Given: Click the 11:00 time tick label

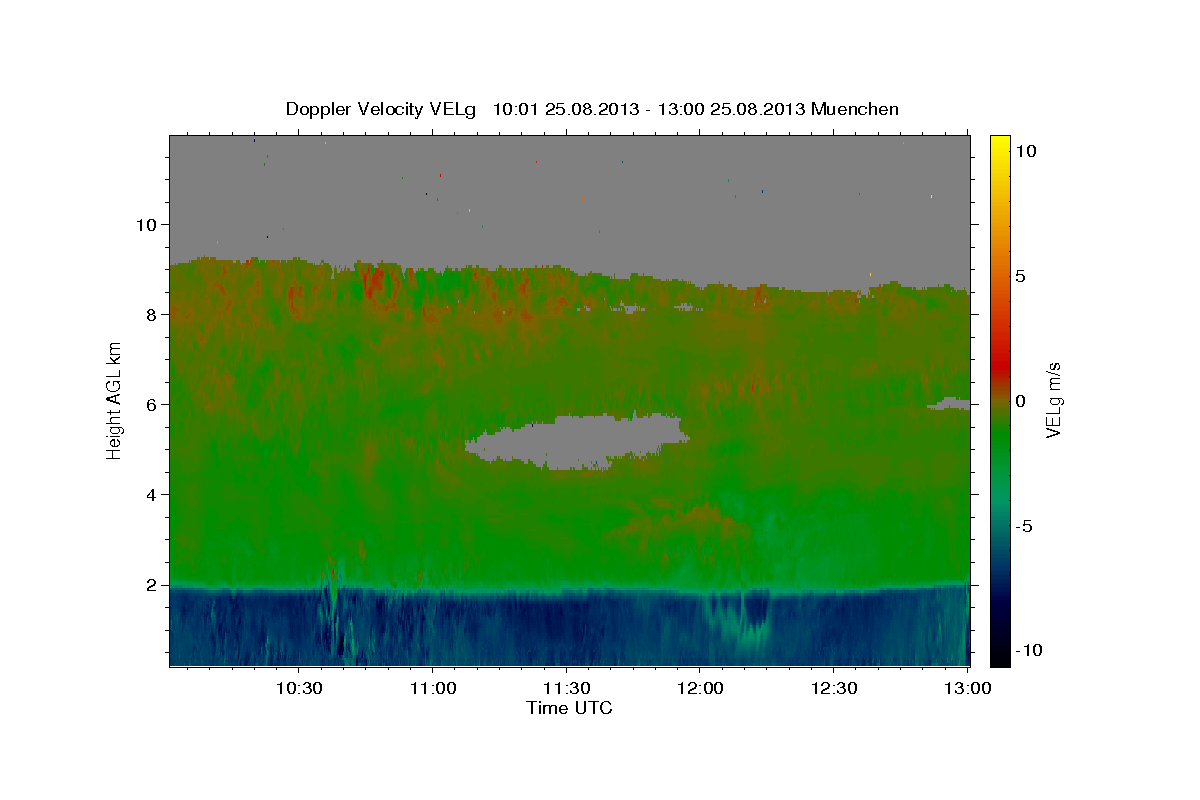Looking at the screenshot, I should 432,689.
